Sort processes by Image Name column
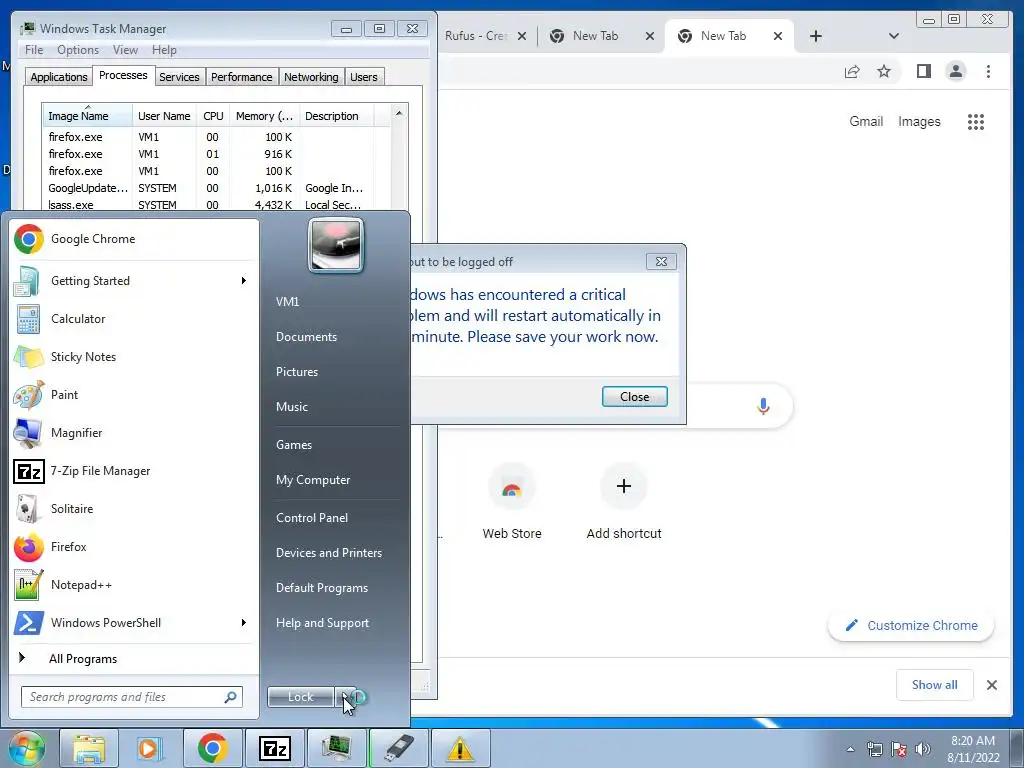 [x=88, y=116]
